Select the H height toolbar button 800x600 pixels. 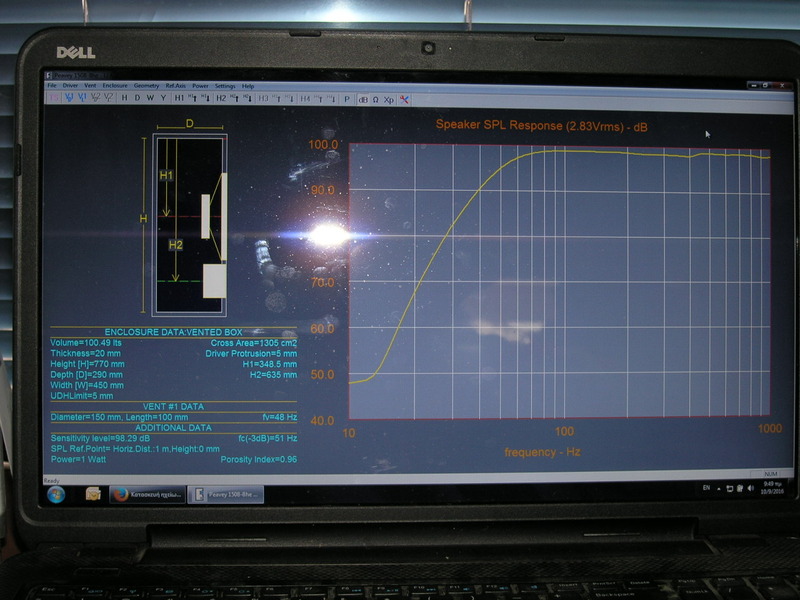124,98
